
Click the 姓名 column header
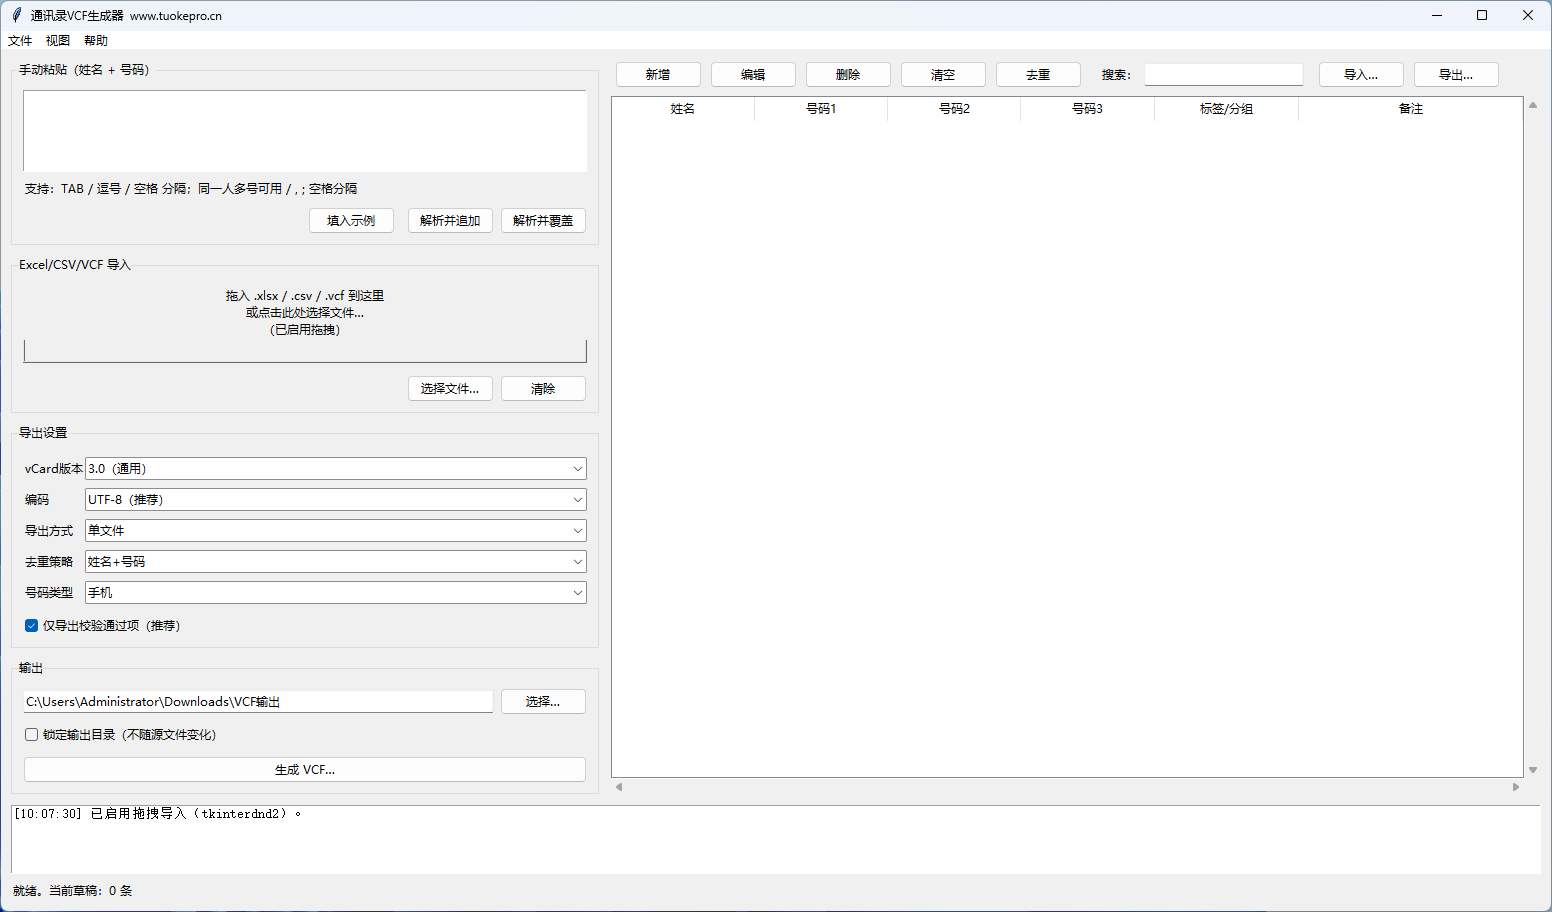pos(682,109)
